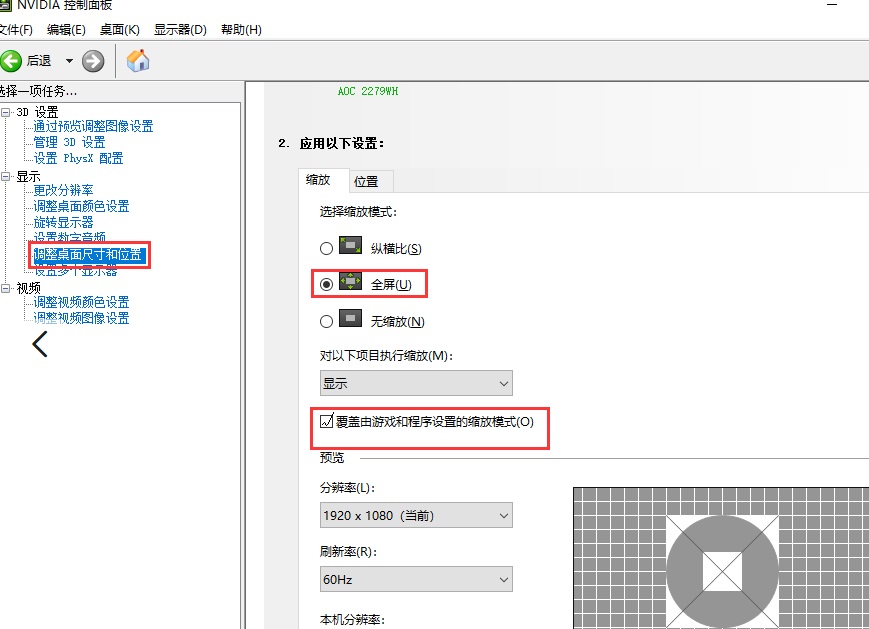Switch to the 位置 tab
869x629 pixels.
(x=366, y=180)
